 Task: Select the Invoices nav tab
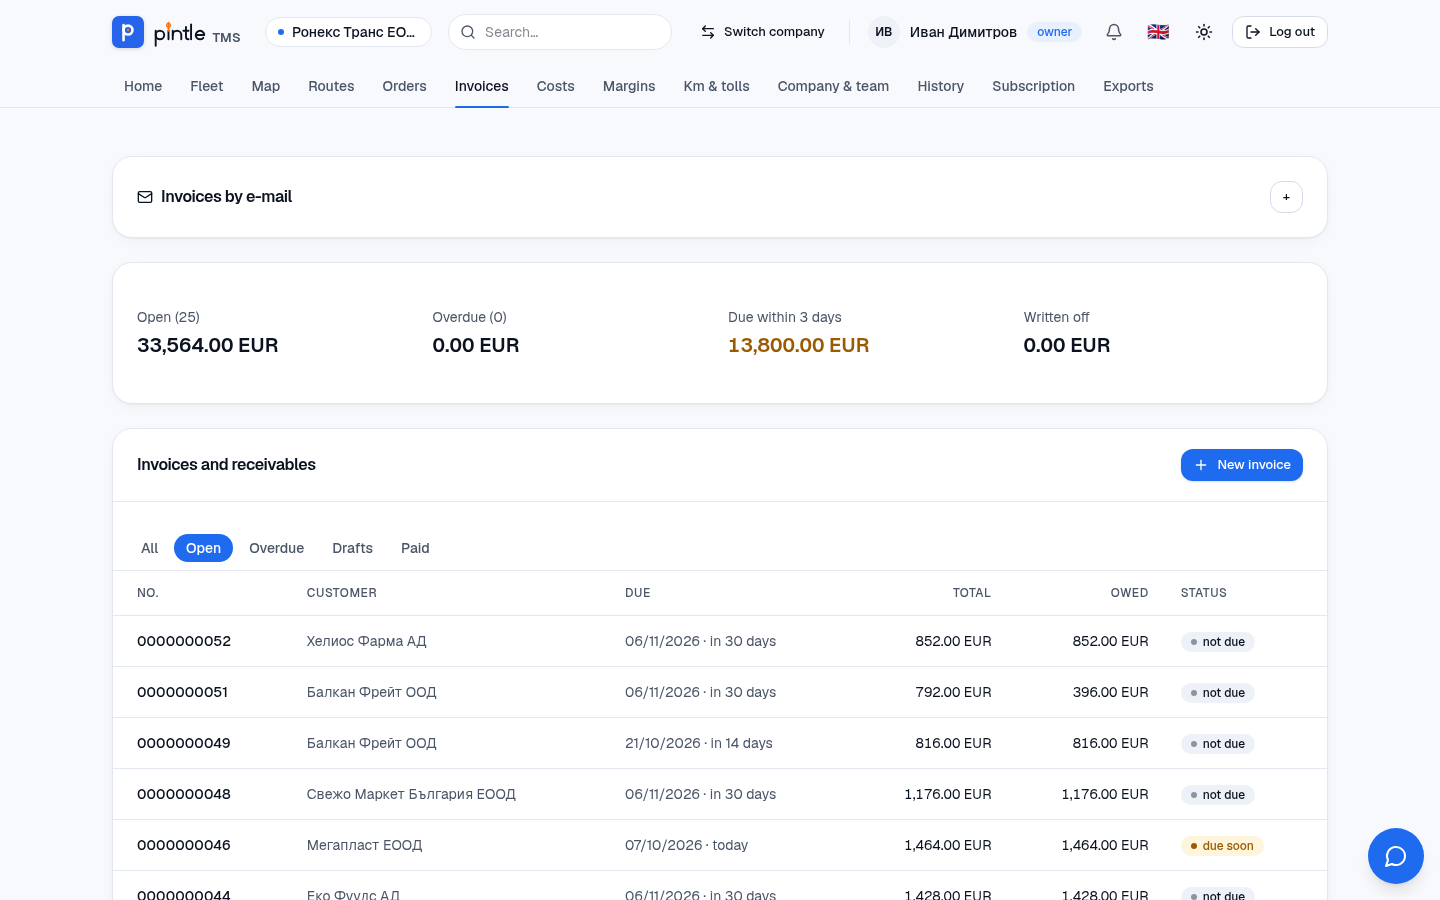coord(482,86)
